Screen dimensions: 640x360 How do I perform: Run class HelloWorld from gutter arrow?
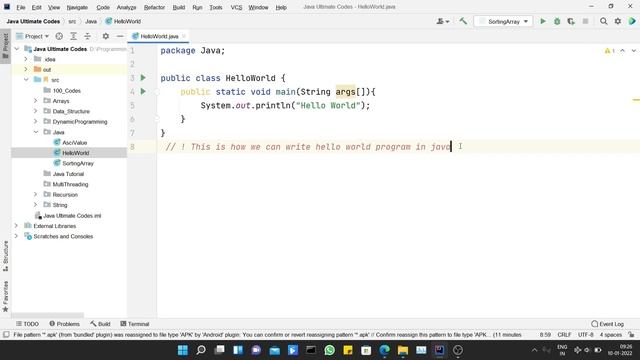click(x=143, y=78)
